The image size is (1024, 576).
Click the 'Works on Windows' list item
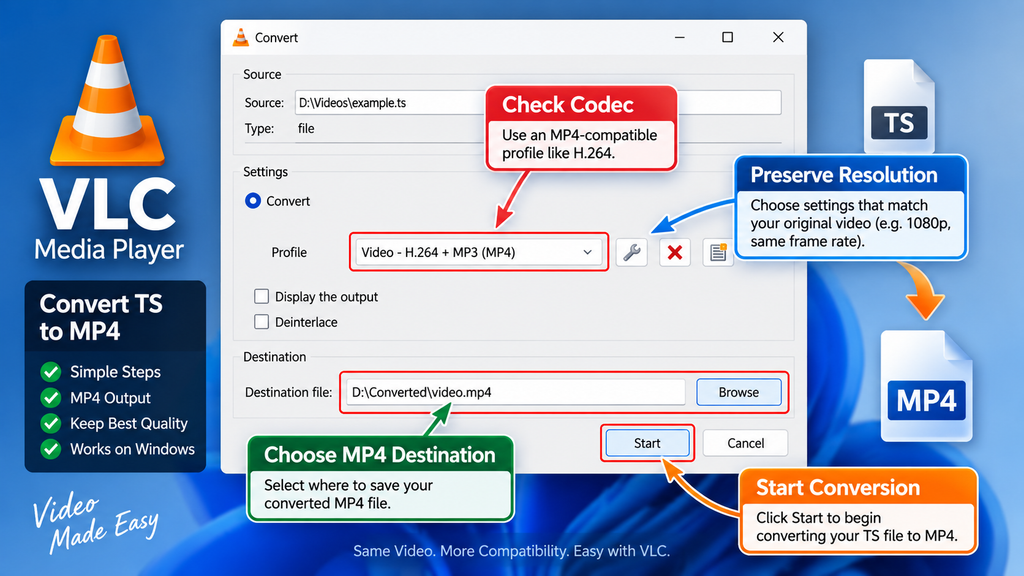pos(118,449)
